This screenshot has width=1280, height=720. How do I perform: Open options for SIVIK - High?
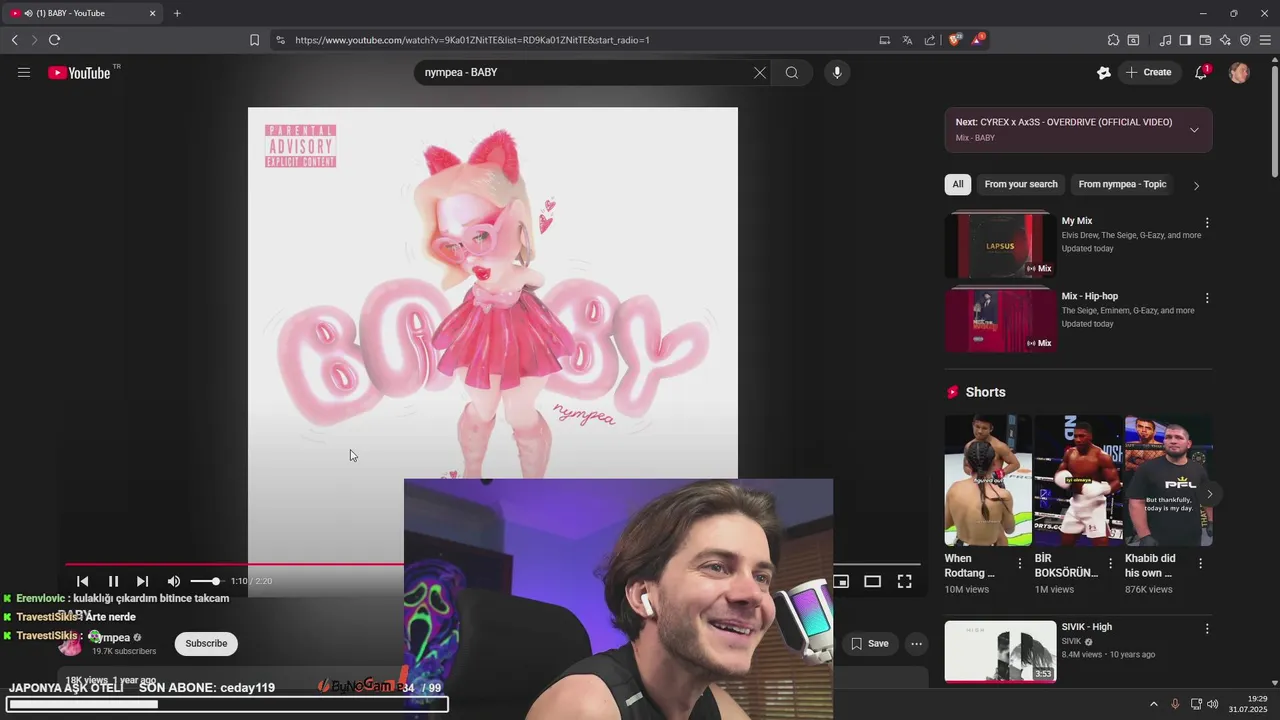[x=1207, y=629]
